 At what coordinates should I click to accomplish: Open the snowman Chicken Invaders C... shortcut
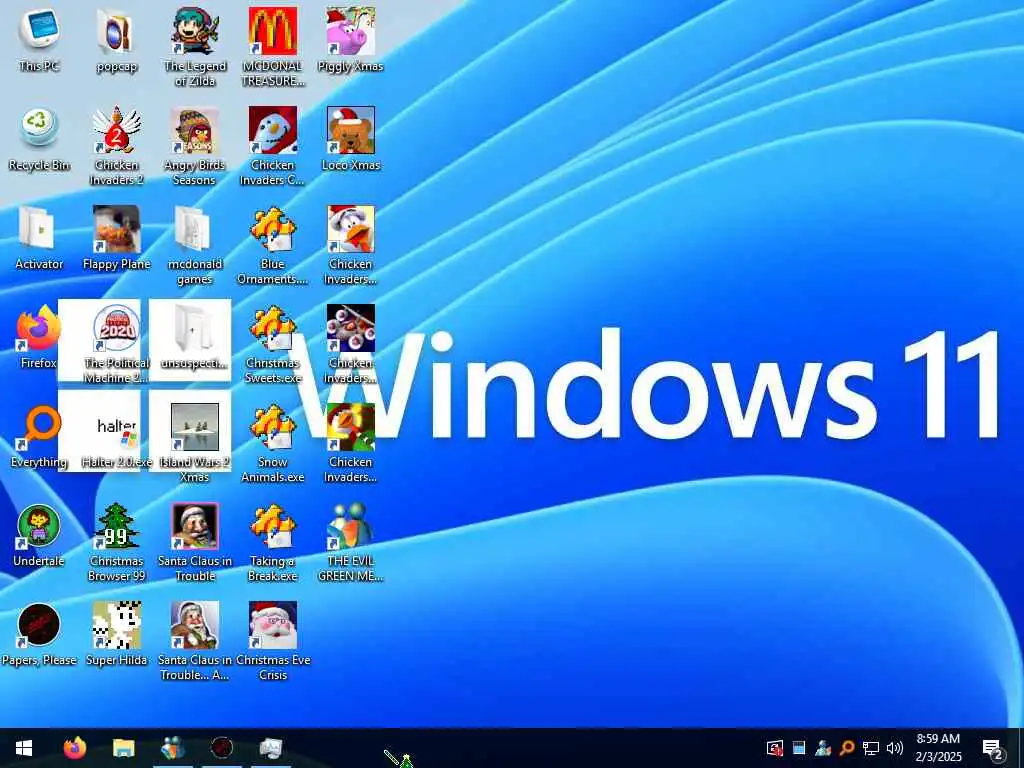[272, 130]
